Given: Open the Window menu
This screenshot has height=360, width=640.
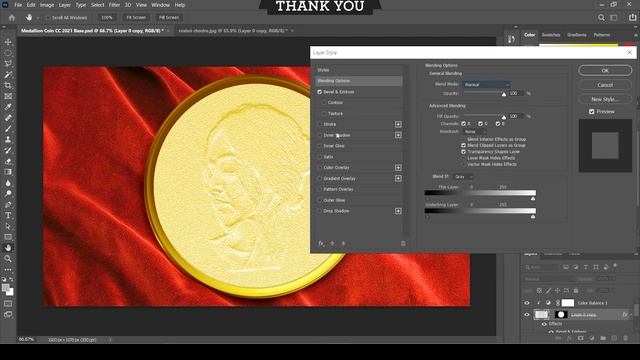Looking at the screenshot, I should tap(160, 5).
